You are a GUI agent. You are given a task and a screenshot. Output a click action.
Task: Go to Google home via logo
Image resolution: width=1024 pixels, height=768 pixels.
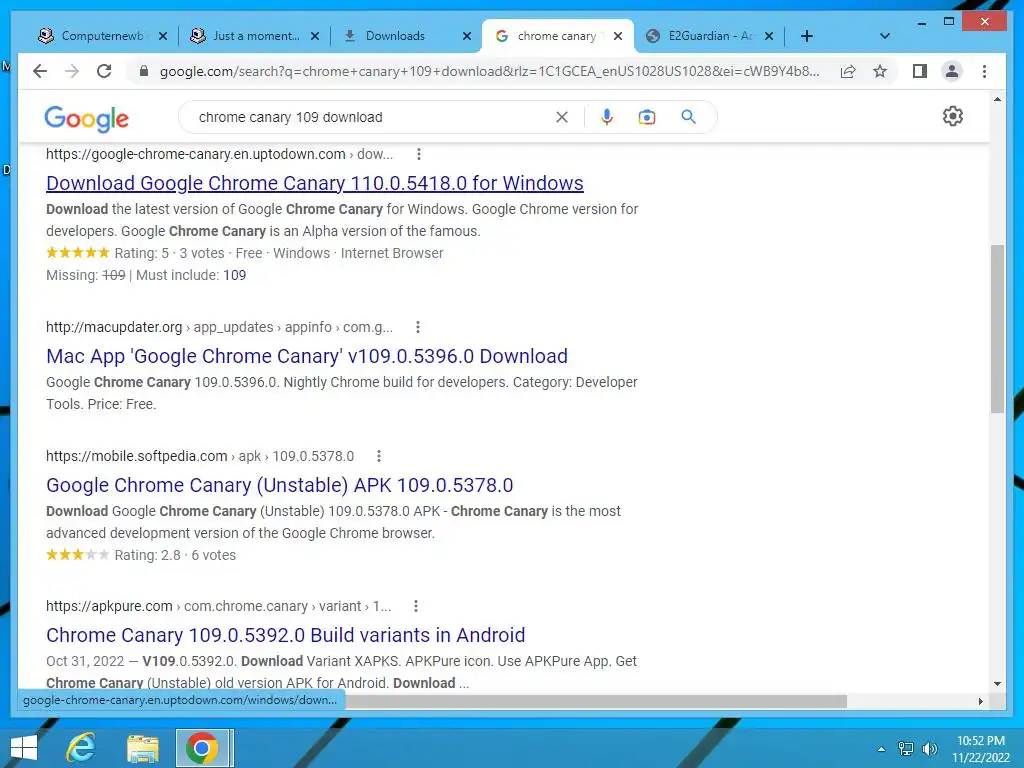tap(86, 118)
